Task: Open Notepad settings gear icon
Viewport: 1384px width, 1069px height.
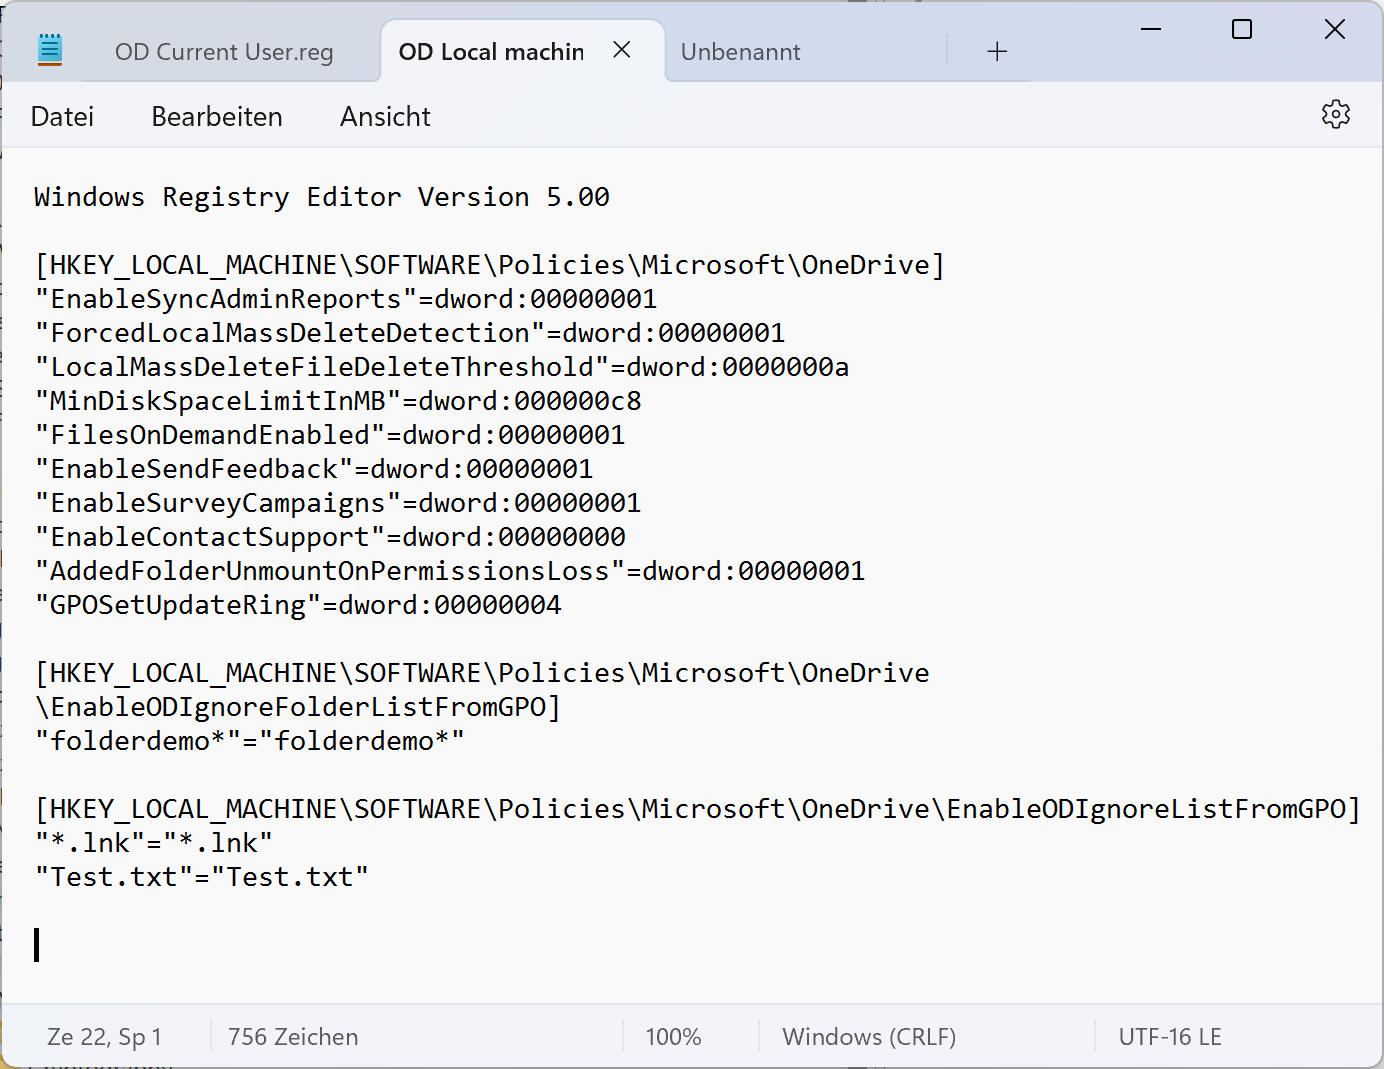Action: 1335,115
